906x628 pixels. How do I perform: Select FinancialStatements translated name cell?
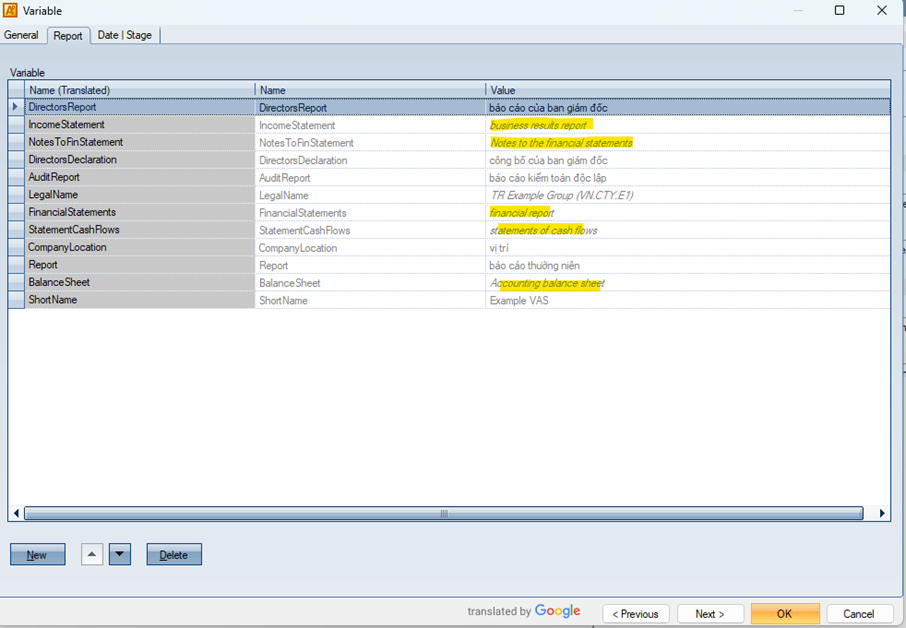[x=139, y=212]
